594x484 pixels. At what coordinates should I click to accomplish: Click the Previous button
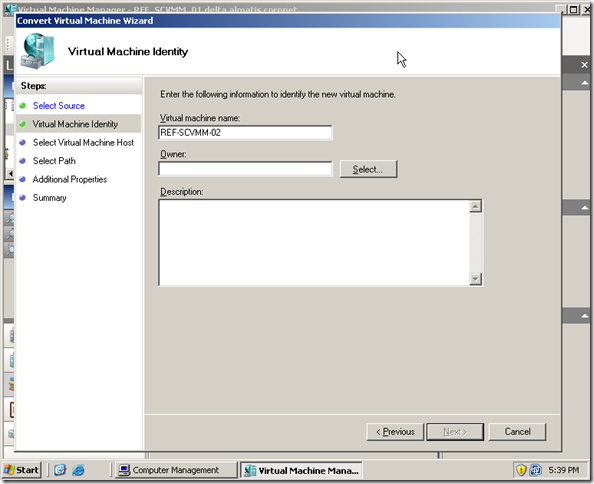pos(395,432)
